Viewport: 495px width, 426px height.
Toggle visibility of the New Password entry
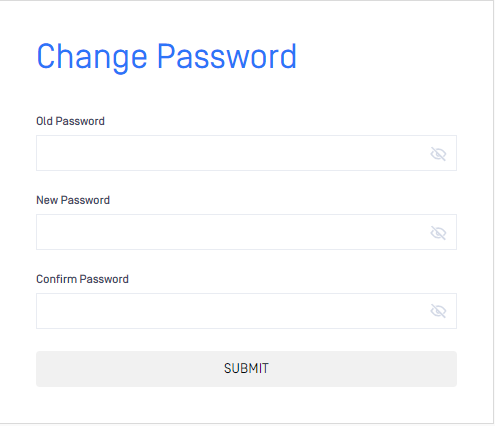(x=438, y=233)
